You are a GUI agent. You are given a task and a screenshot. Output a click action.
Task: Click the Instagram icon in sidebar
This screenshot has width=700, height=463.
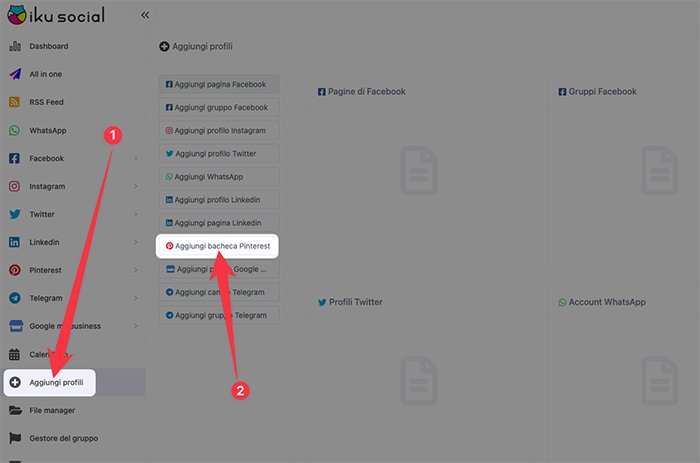coord(14,186)
